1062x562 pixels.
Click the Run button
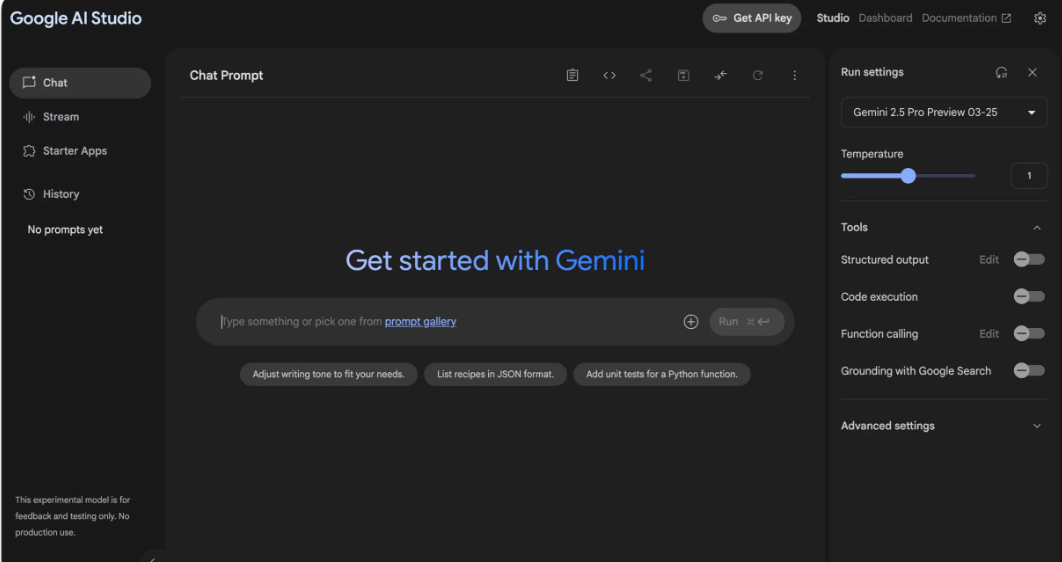click(746, 322)
